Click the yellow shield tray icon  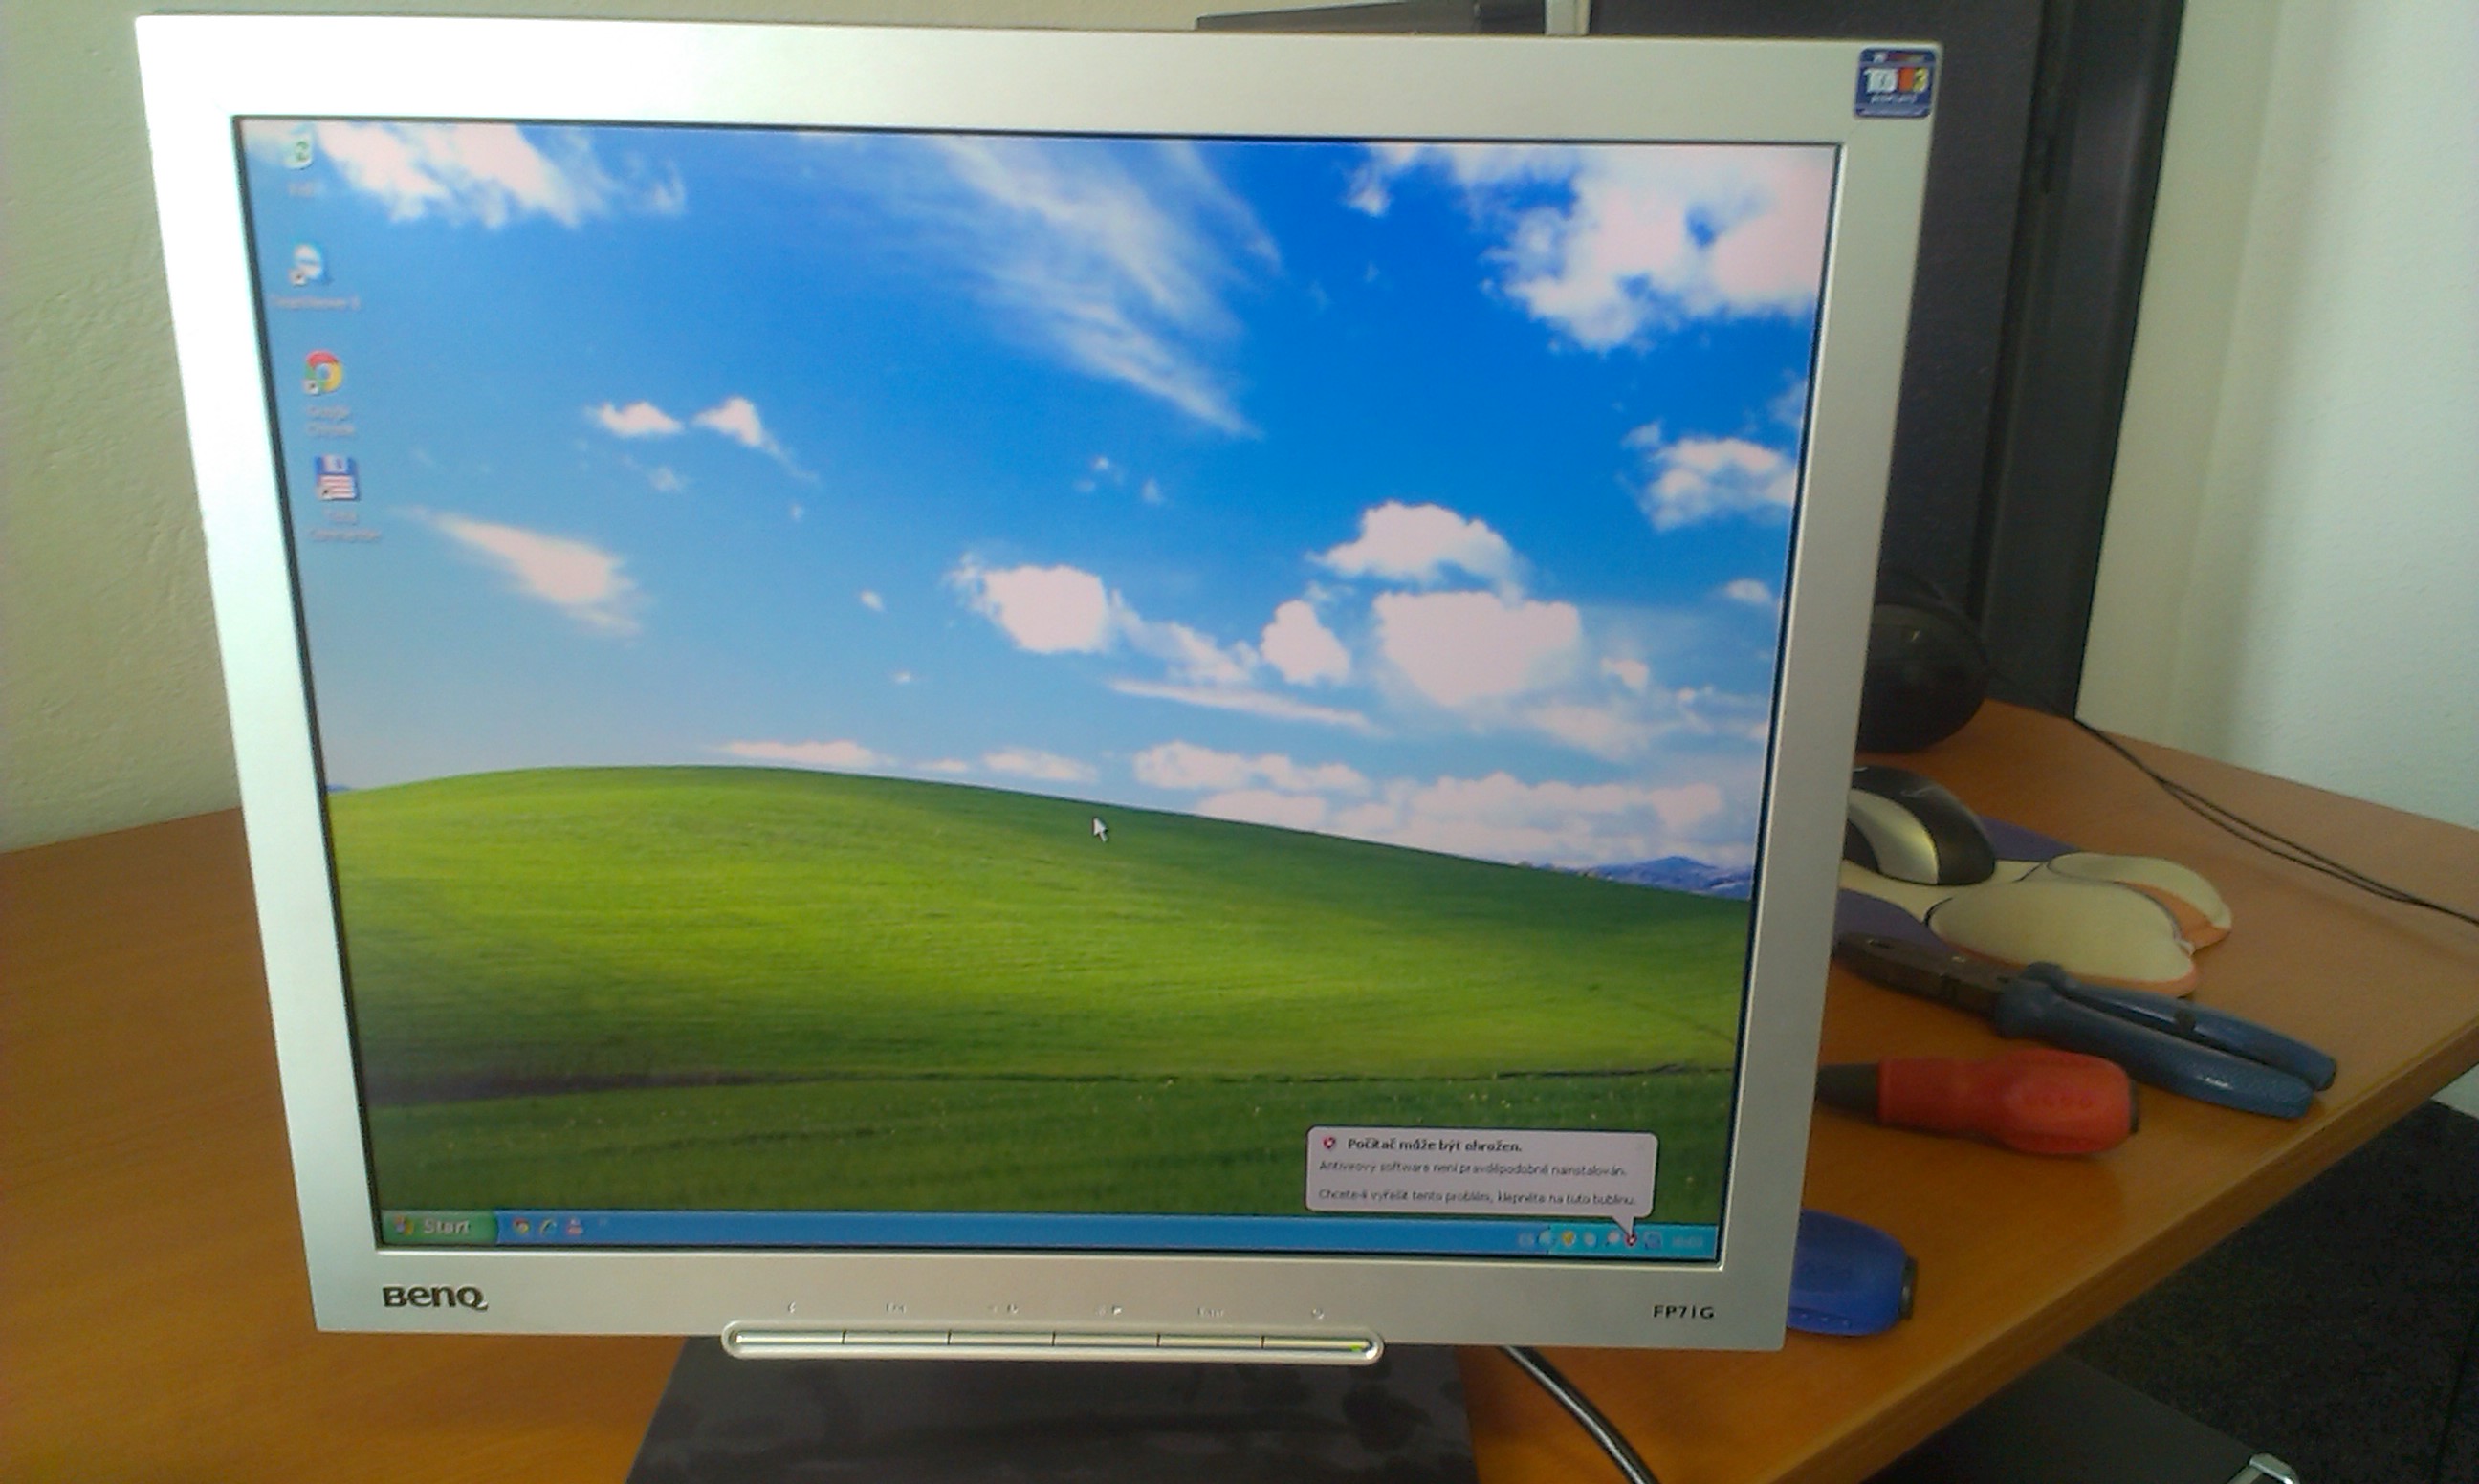pyautogui.click(x=1569, y=1239)
